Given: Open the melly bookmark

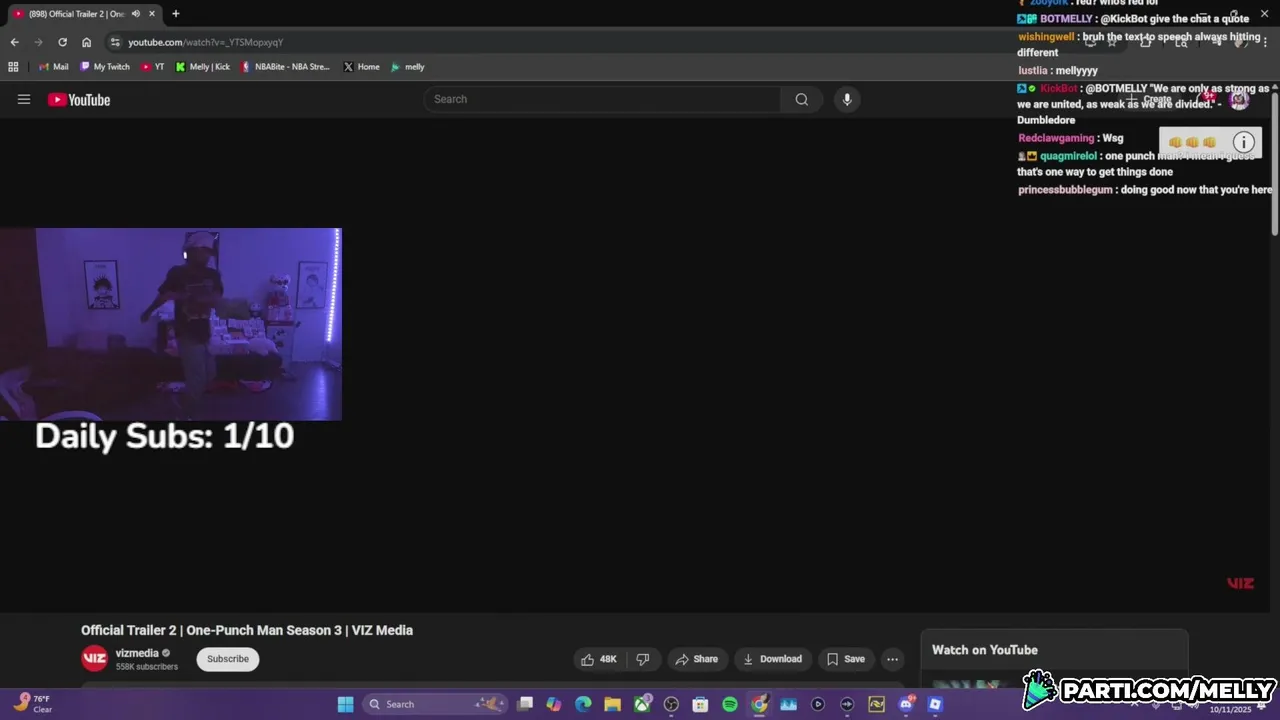Looking at the screenshot, I should coord(408,67).
